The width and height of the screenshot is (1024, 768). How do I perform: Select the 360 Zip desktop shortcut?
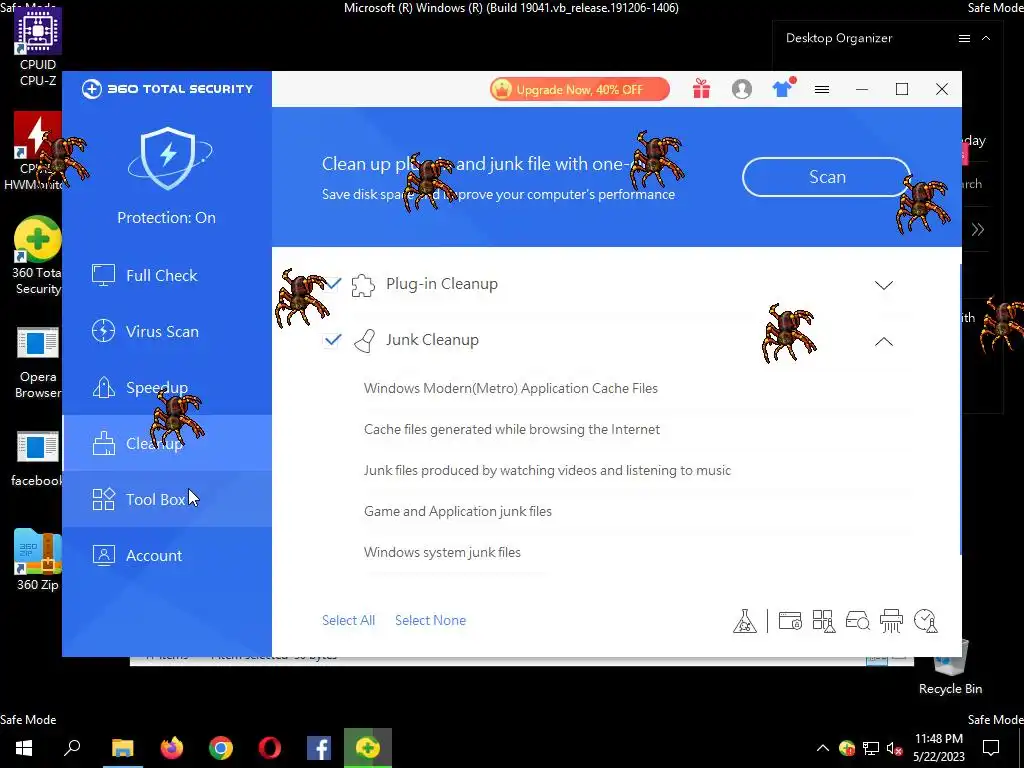tap(38, 560)
